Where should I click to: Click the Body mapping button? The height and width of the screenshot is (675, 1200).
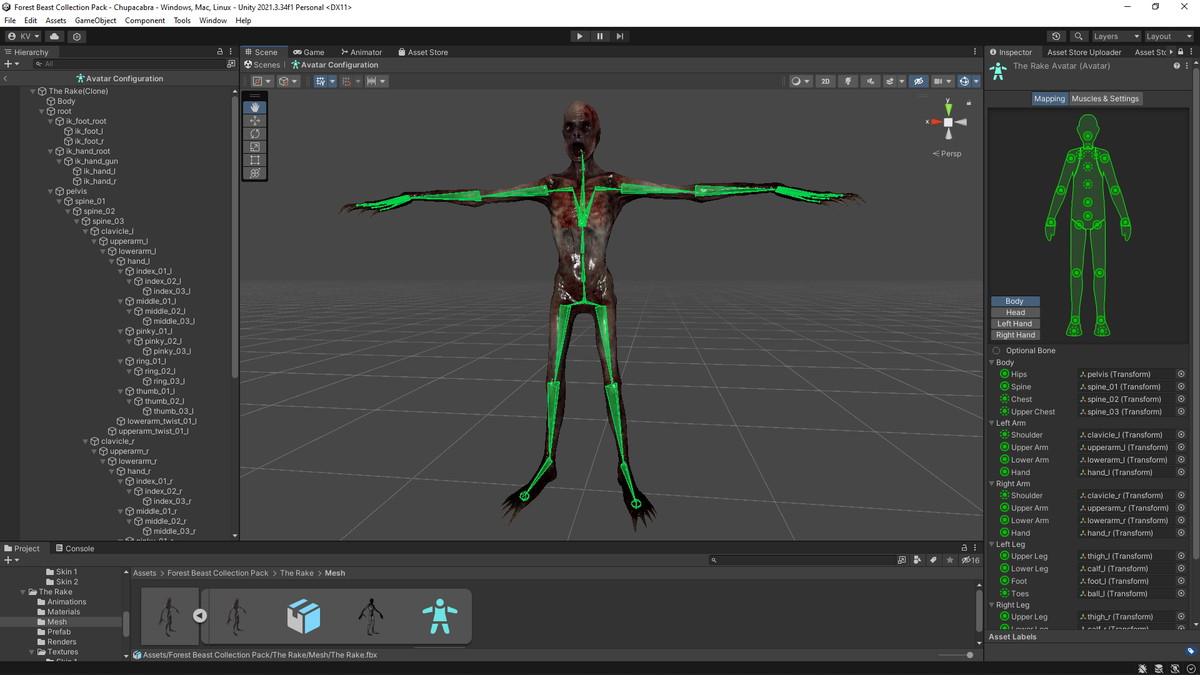click(1015, 301)
